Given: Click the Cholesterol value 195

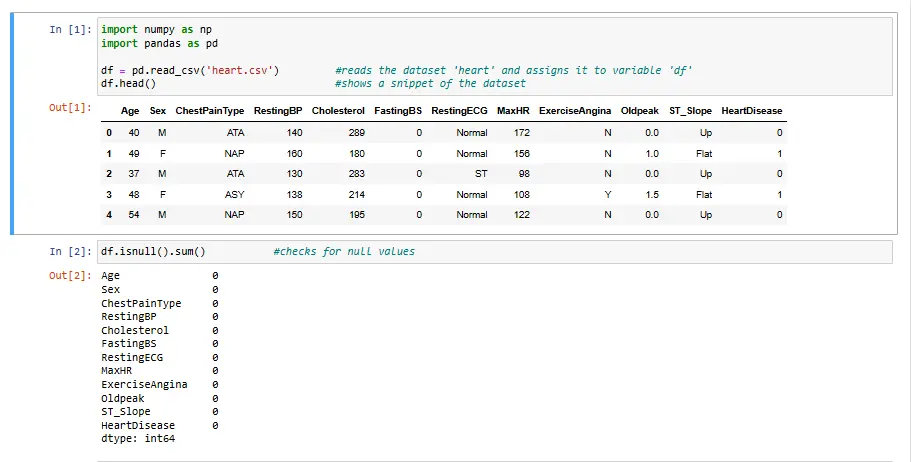Looking at the screenshot, I should [x=357, y=215].
